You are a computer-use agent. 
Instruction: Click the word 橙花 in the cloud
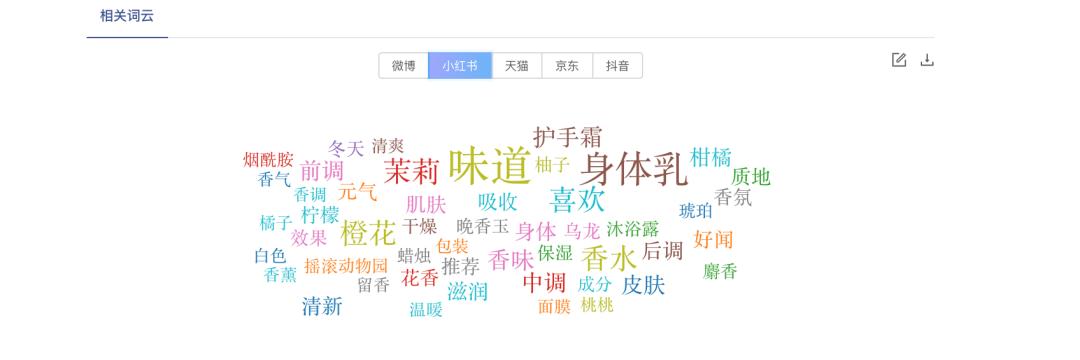coord(368,233)
